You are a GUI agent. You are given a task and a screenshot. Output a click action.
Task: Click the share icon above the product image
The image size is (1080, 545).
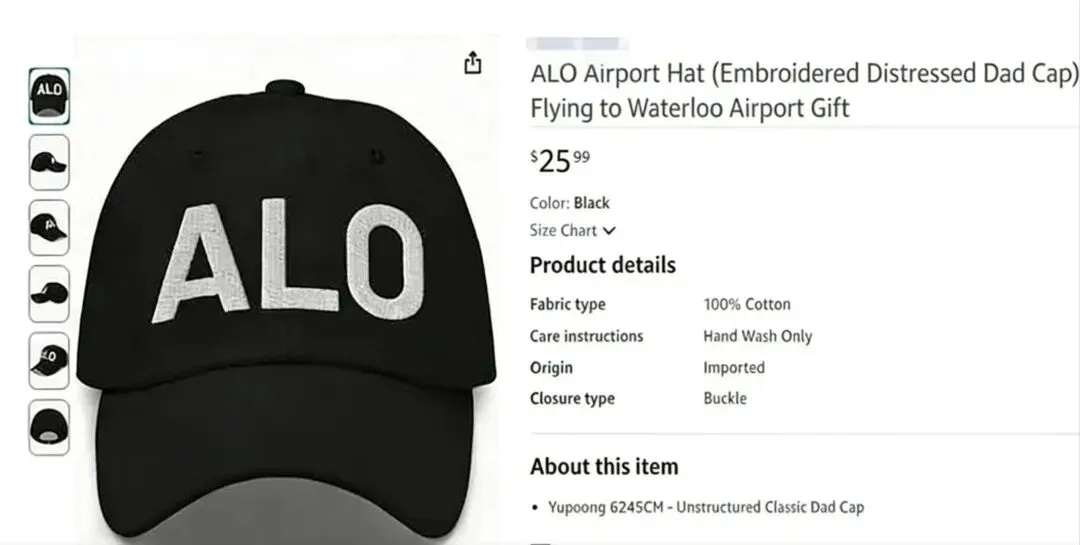(x=473, y=64)
